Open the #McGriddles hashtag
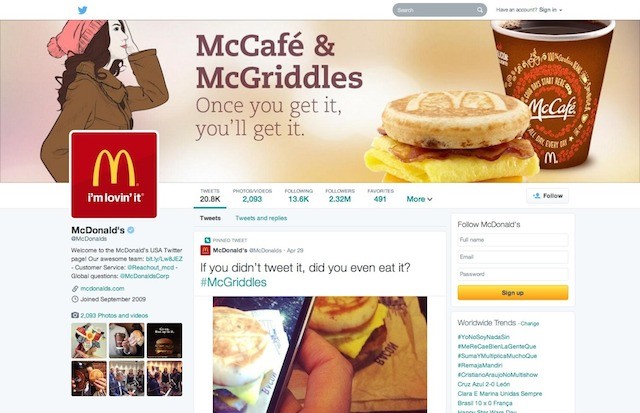This screenshot has width=640, height=413. tap(233, 282)
